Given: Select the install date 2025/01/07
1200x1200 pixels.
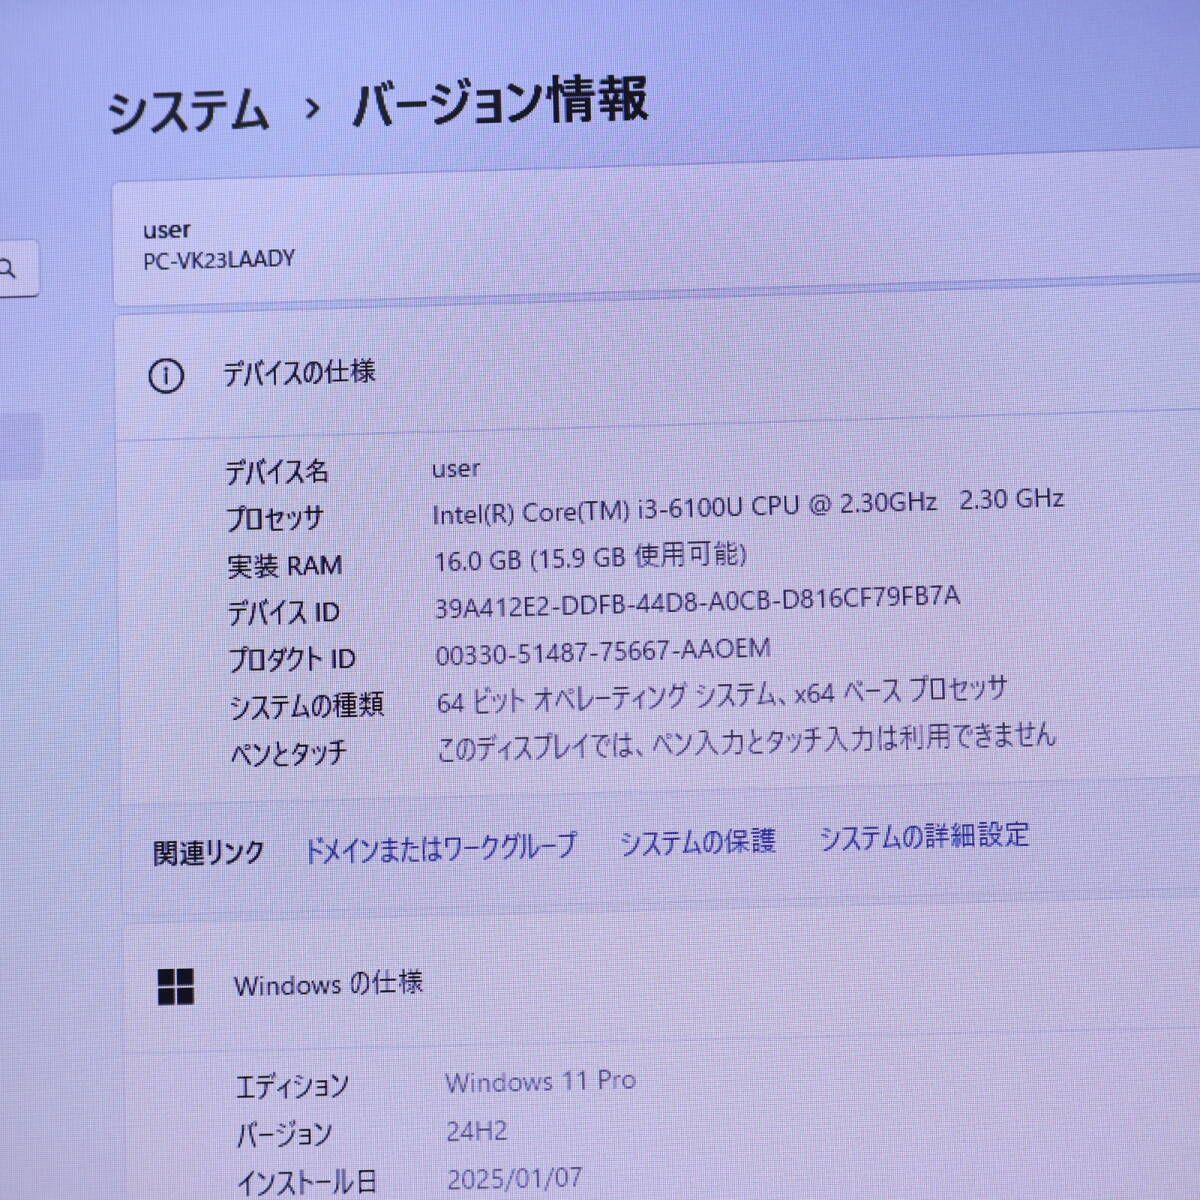Looking at the screenshot, I should click(x=515, y=1179).
